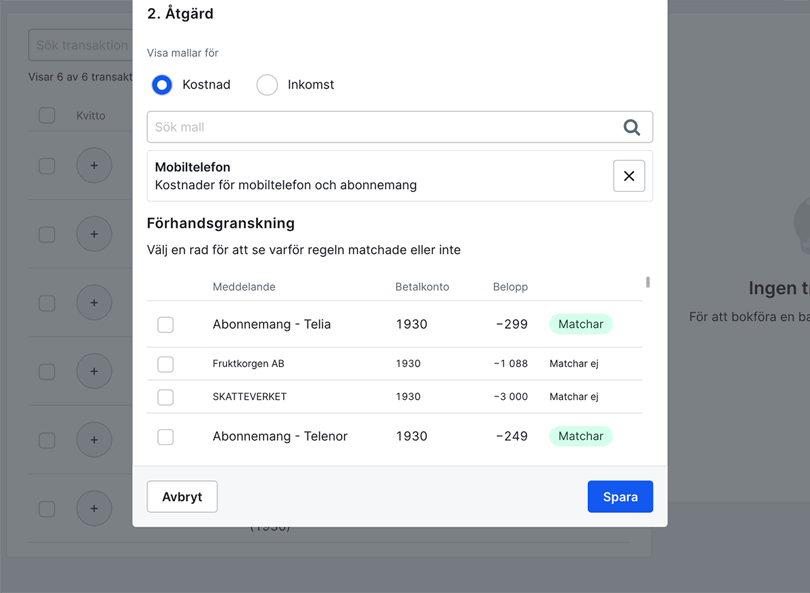
Task: Add receipt on the second transaction row
Action: click(x=94, y=234)
